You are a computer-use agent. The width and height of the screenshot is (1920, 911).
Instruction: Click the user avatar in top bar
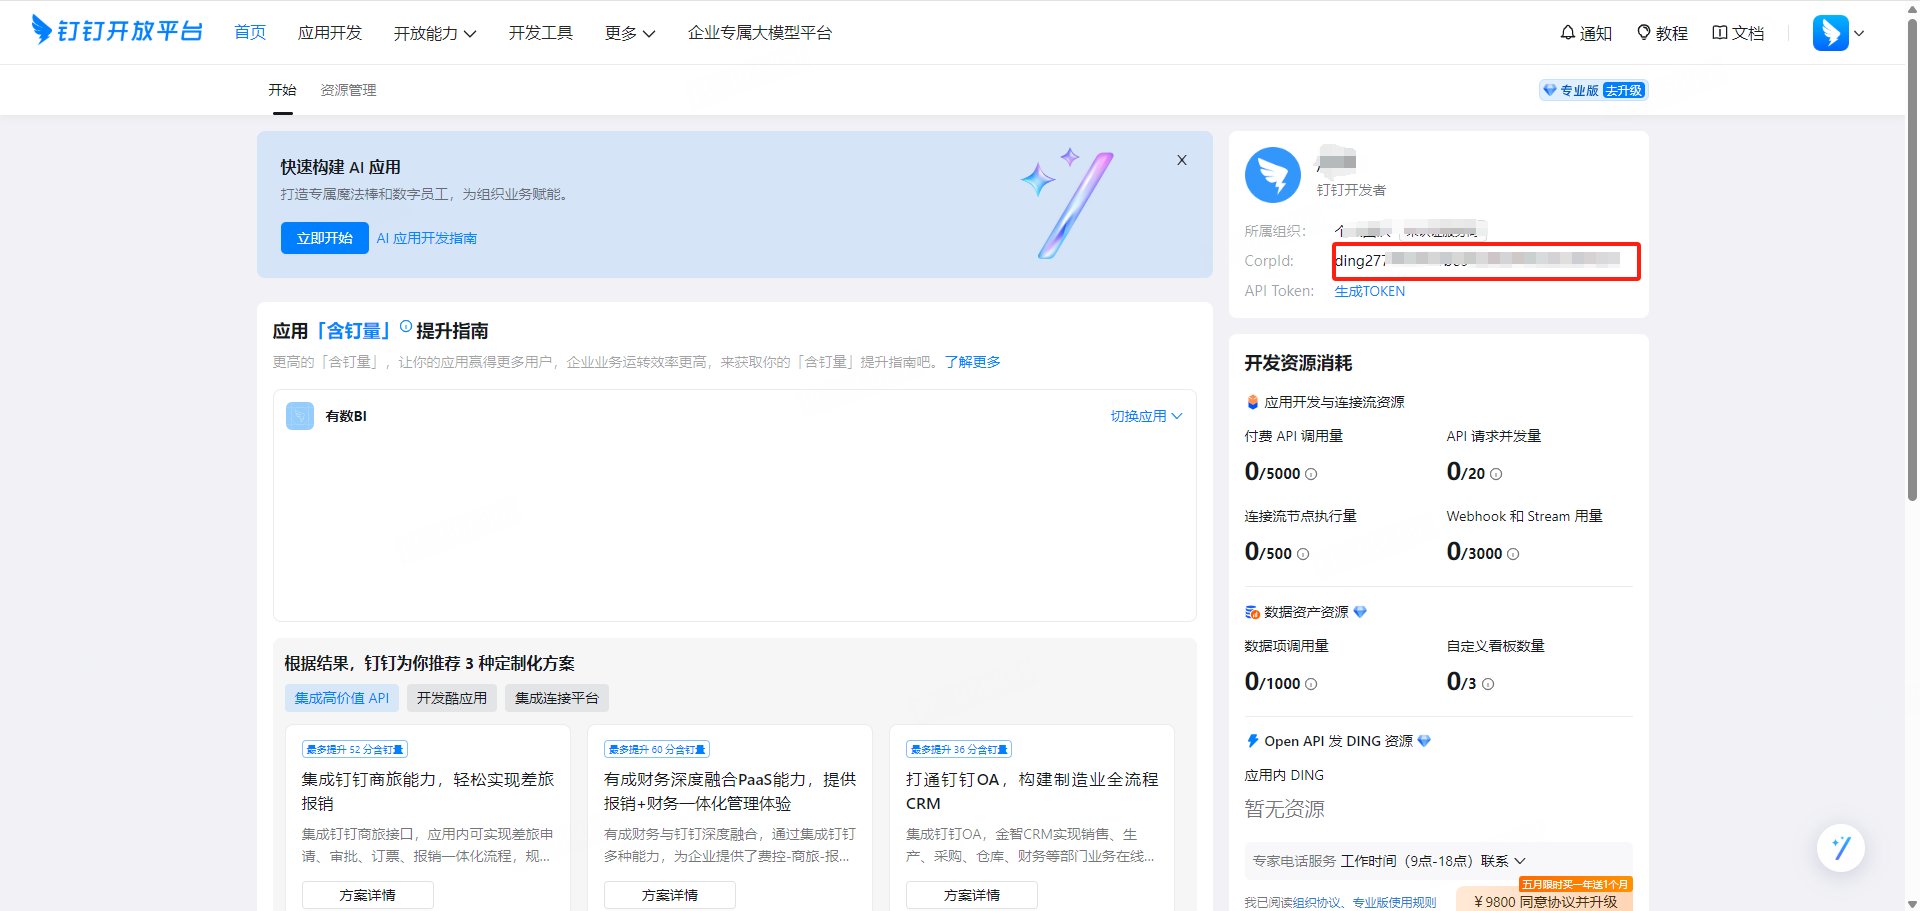tap(1830, 33)
